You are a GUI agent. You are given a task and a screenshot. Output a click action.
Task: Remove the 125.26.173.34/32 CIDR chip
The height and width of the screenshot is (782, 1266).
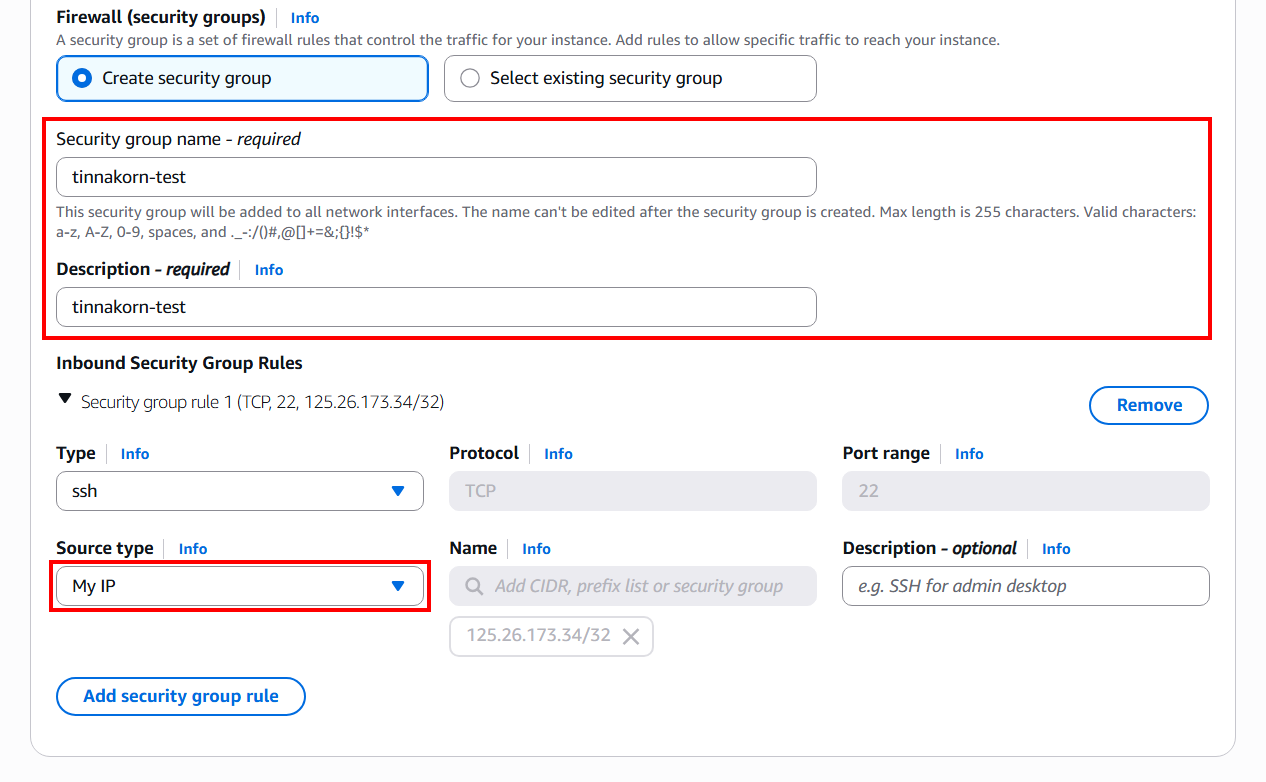click(x=631, y=636)
